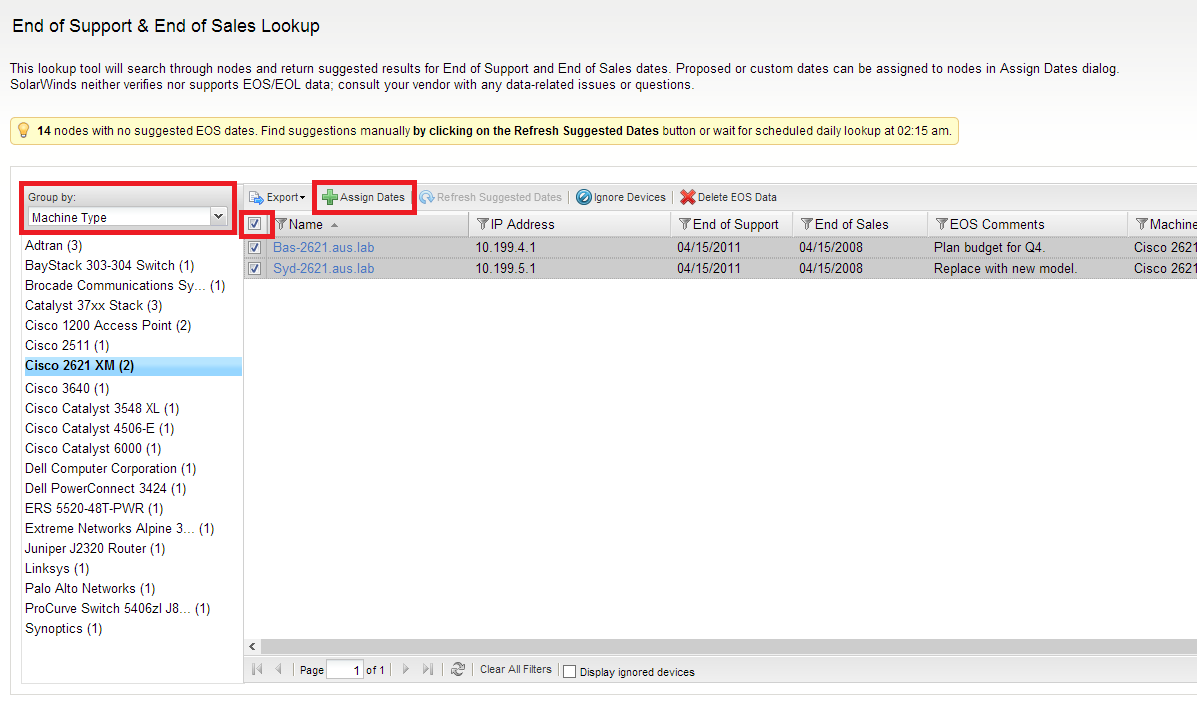Click the 'Plan budget for Q4.' comment cell
This screenshot has height=724, width=1197.
coord(989,247)
